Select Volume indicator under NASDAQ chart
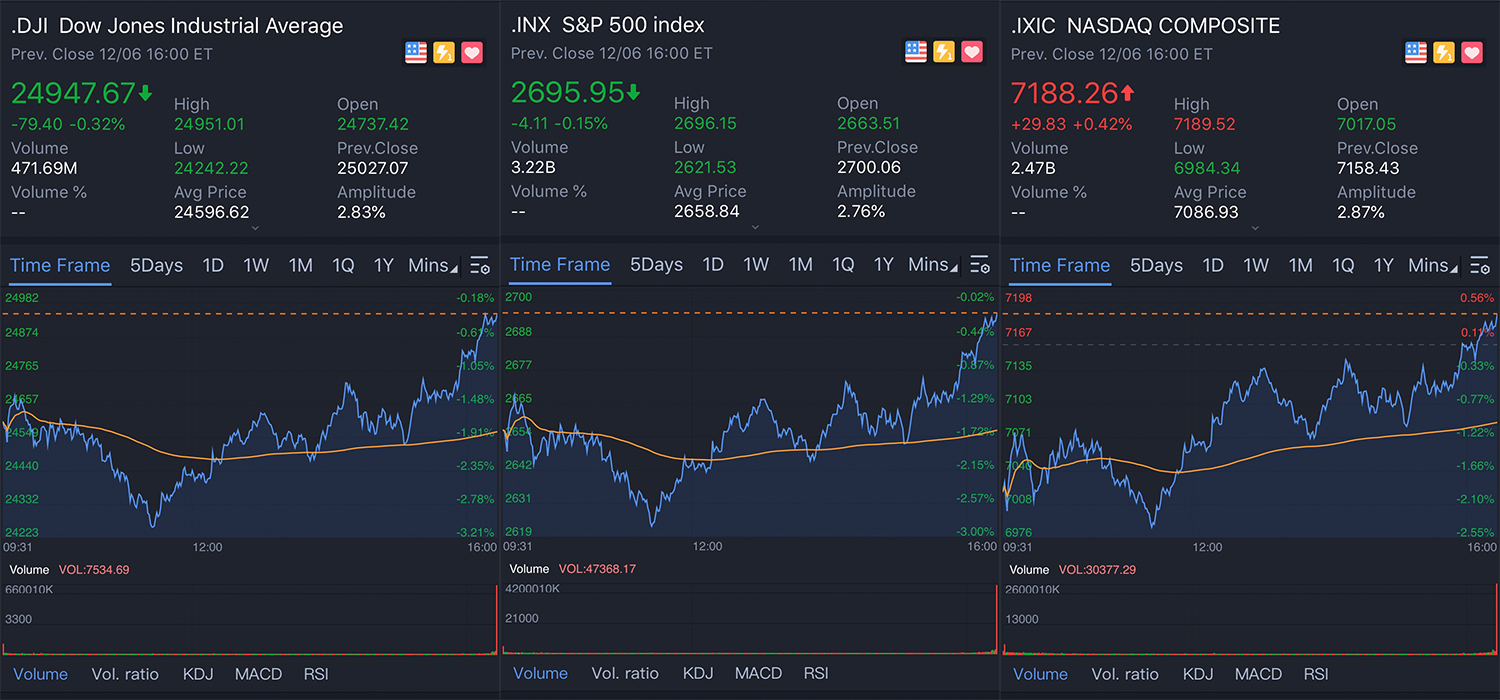The height and width of the screenshot is (700, 1500). tap(1041, 674)
